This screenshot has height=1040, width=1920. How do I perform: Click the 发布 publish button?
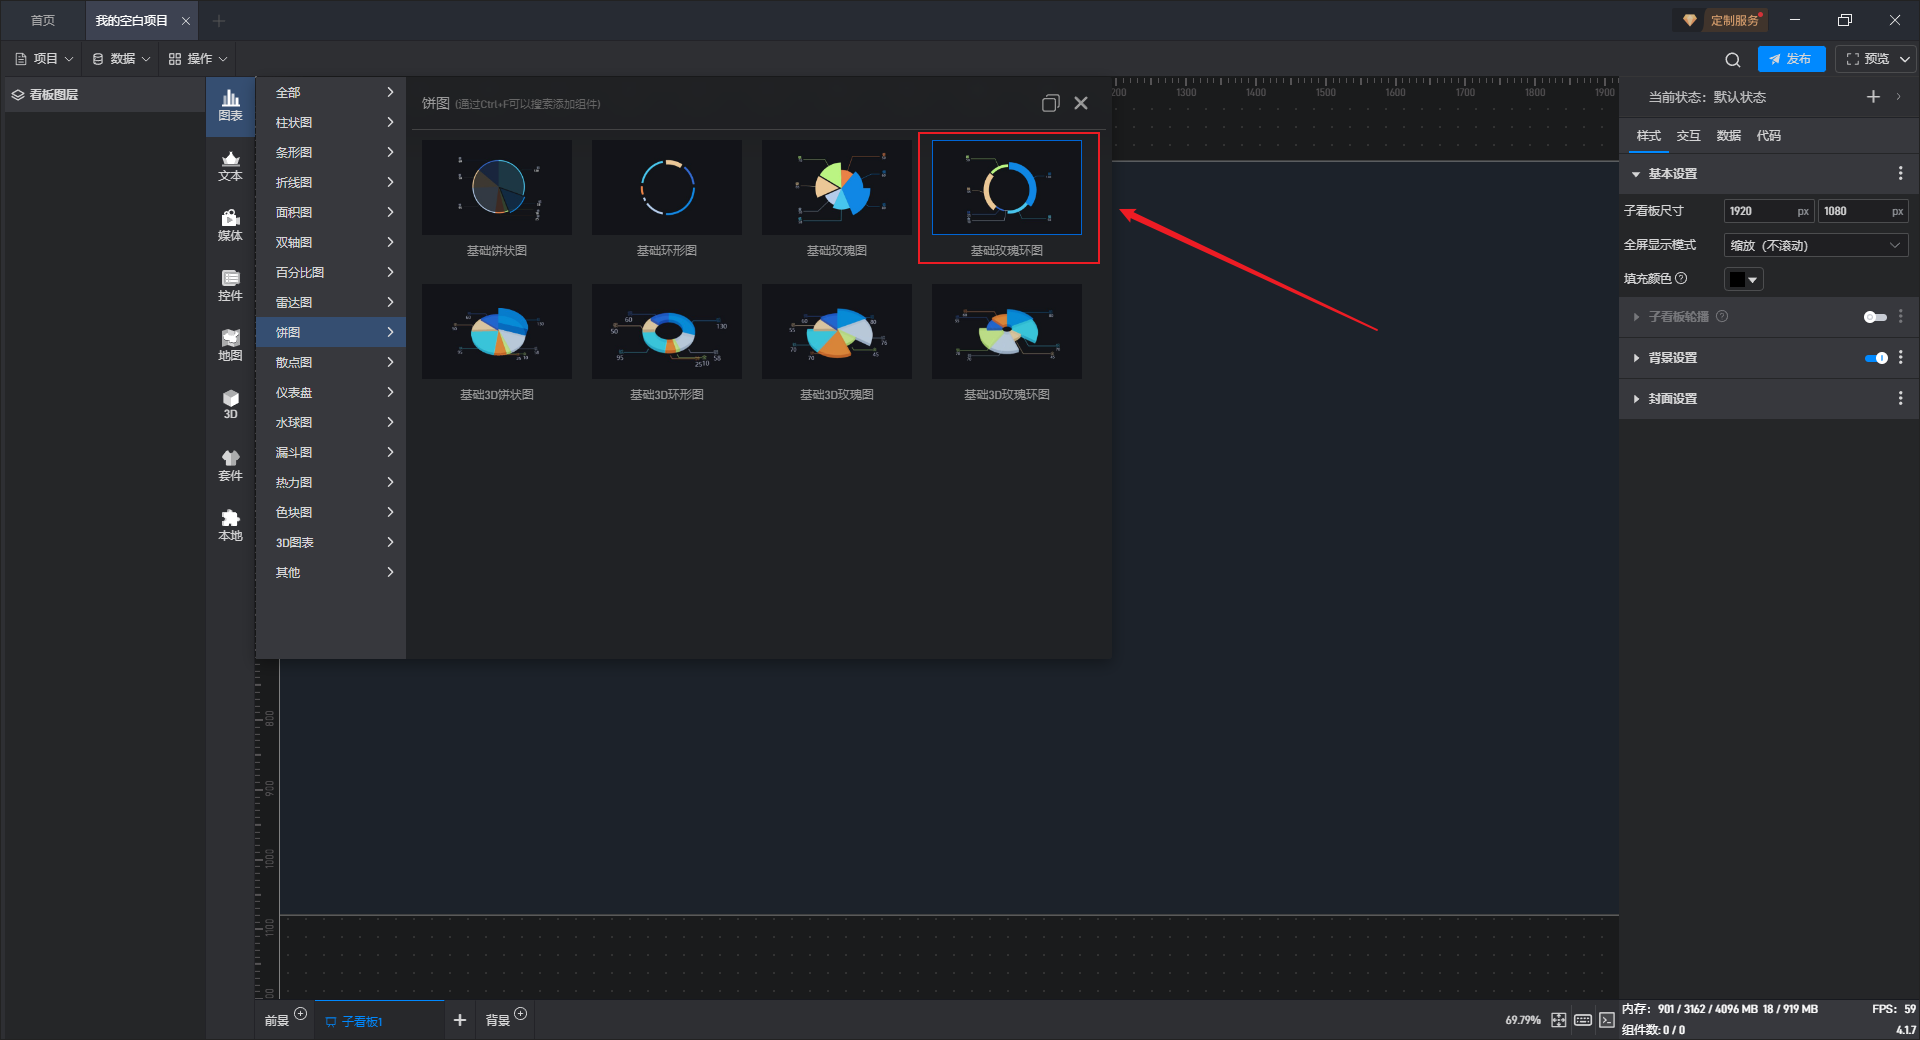coord(1791,59)
